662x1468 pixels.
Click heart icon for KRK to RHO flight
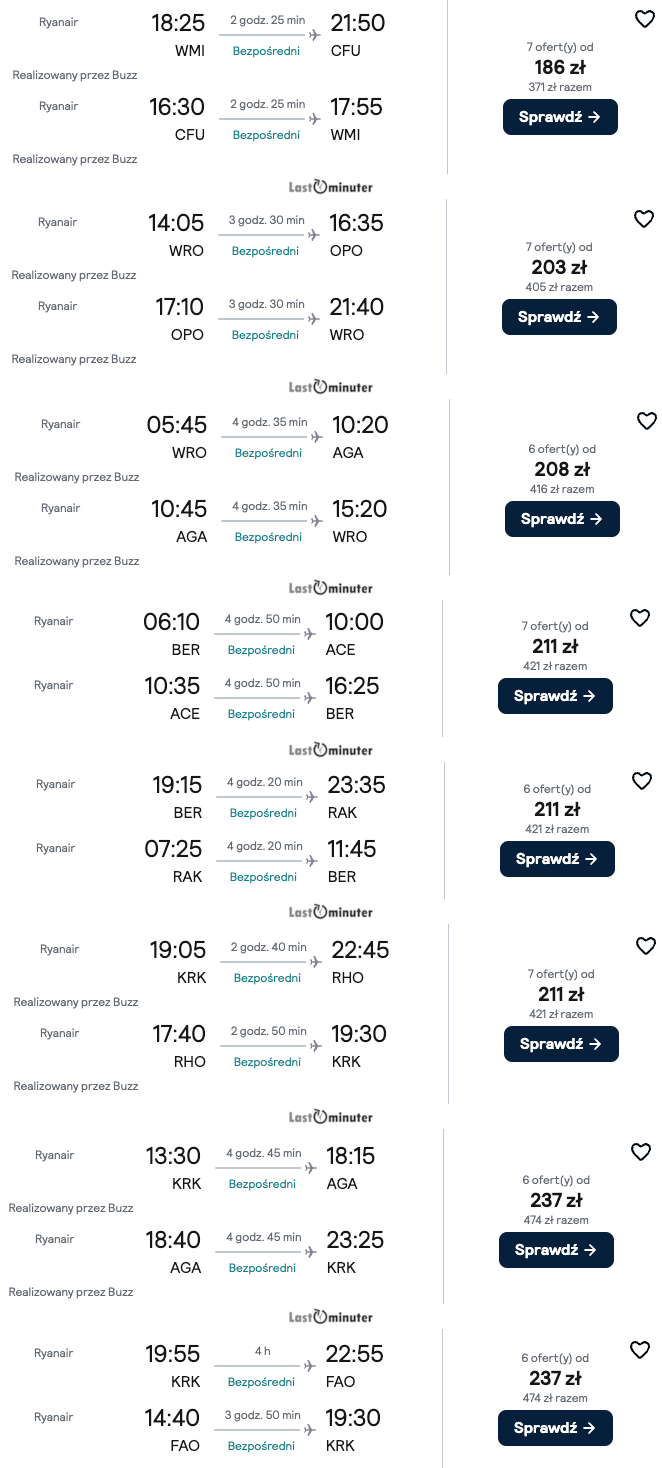pos(646,946)
